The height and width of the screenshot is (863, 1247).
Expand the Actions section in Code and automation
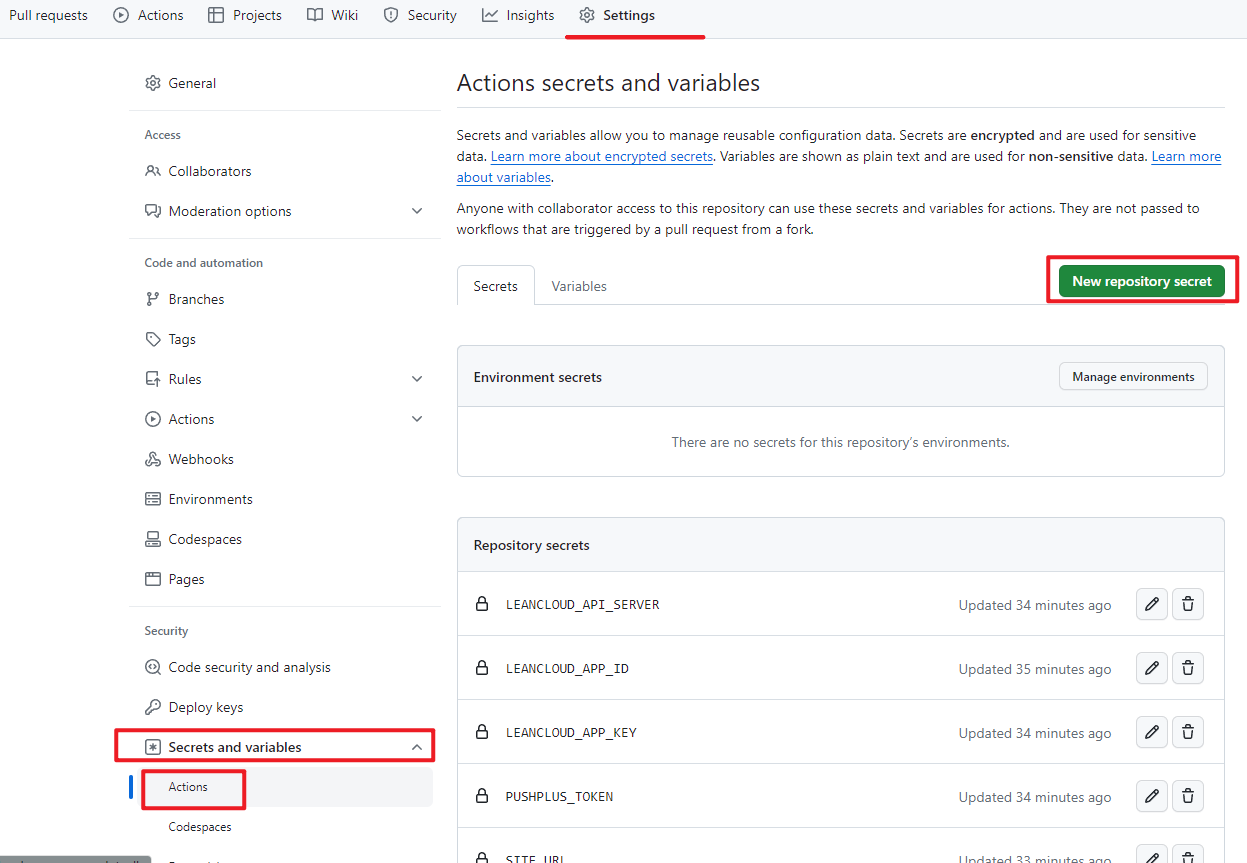point(417,419)
